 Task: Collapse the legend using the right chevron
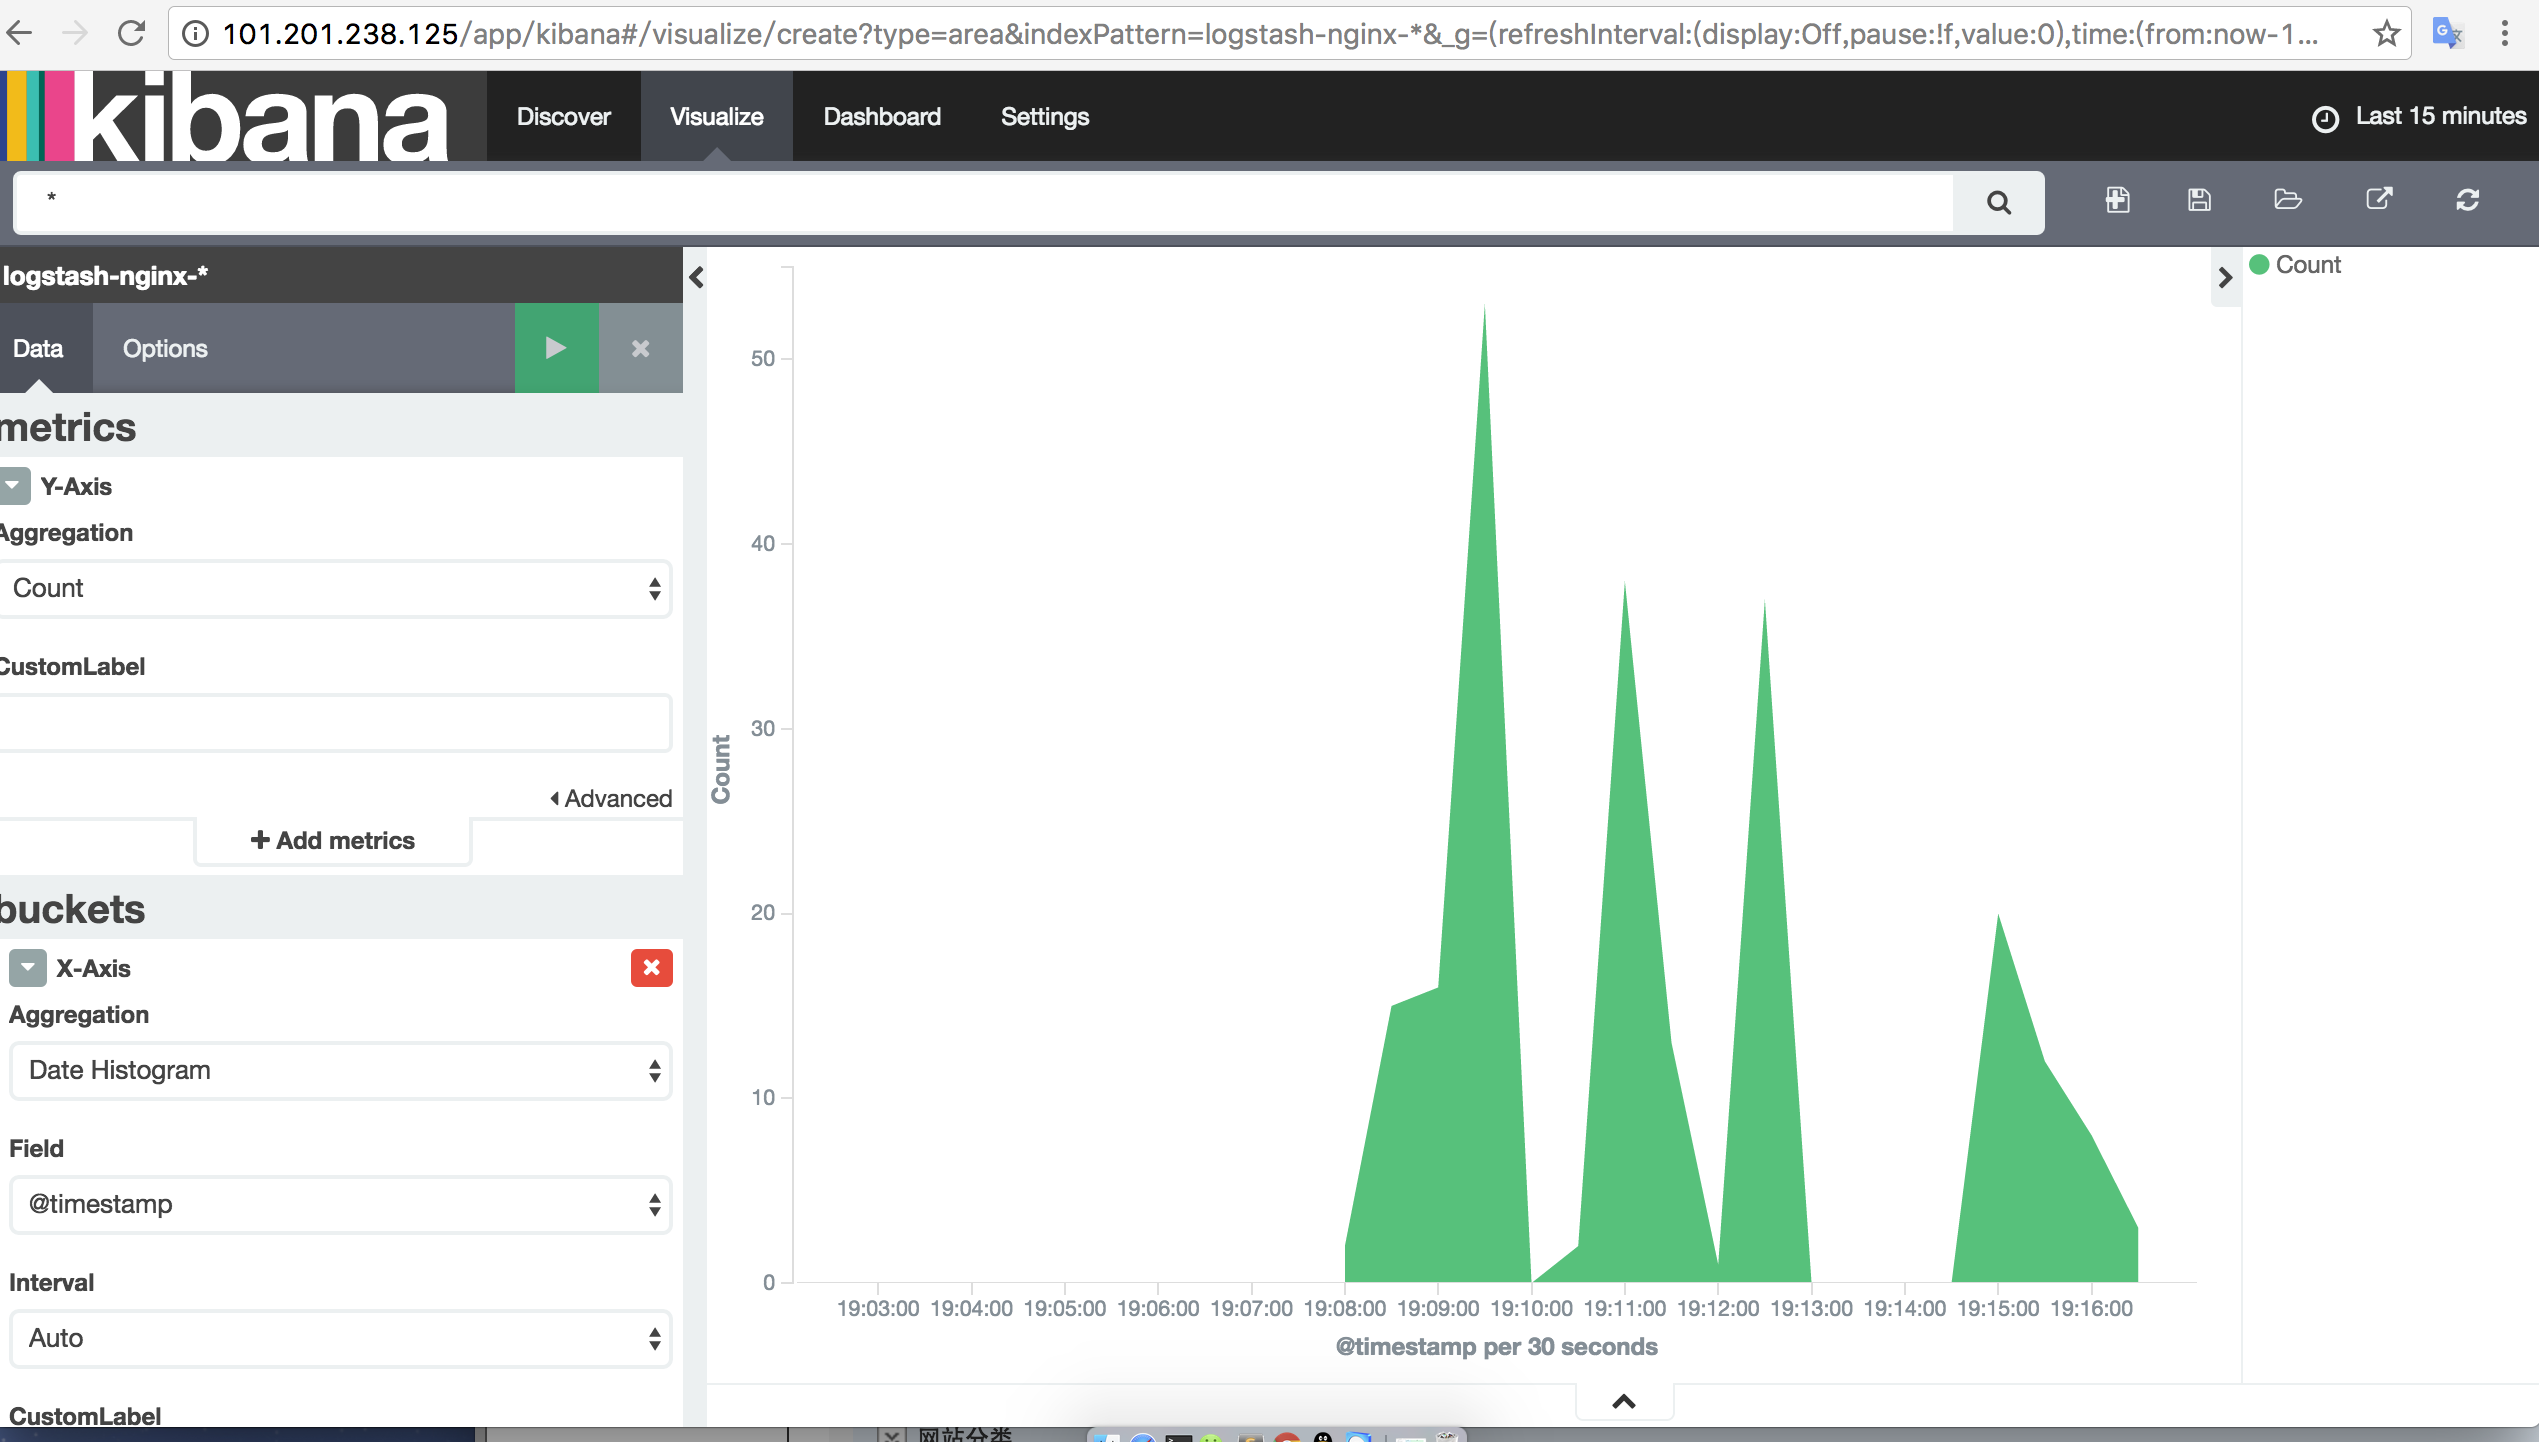click(2224, 279)
